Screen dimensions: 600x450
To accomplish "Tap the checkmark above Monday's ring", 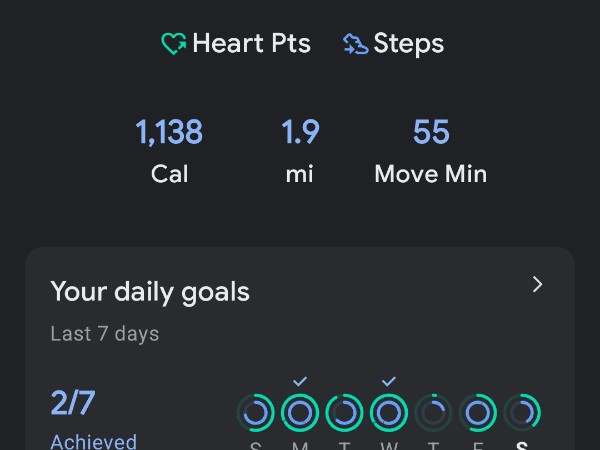I will pyautogui.click(x=300, y=381).
